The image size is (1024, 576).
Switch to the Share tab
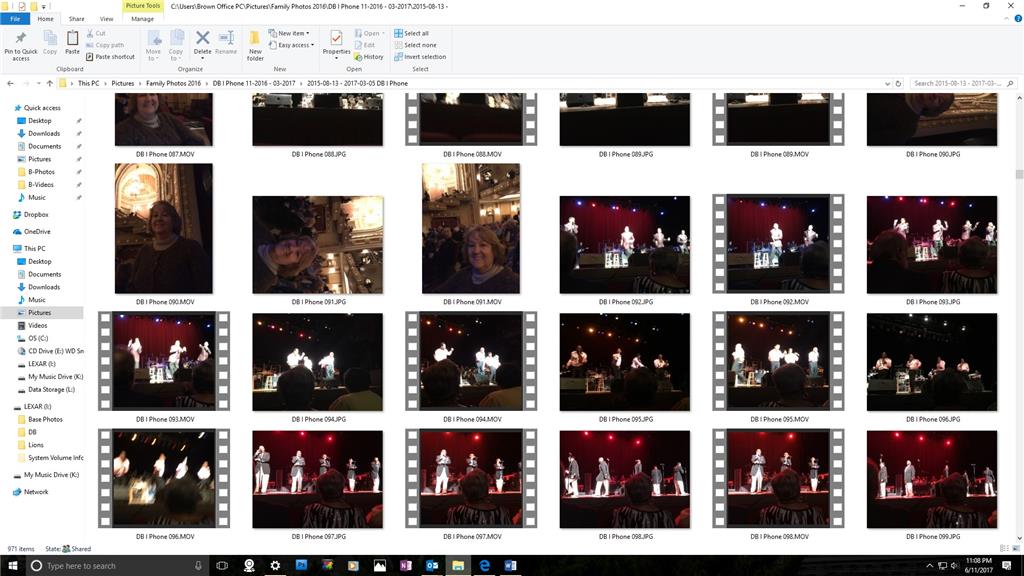point(76,19)
